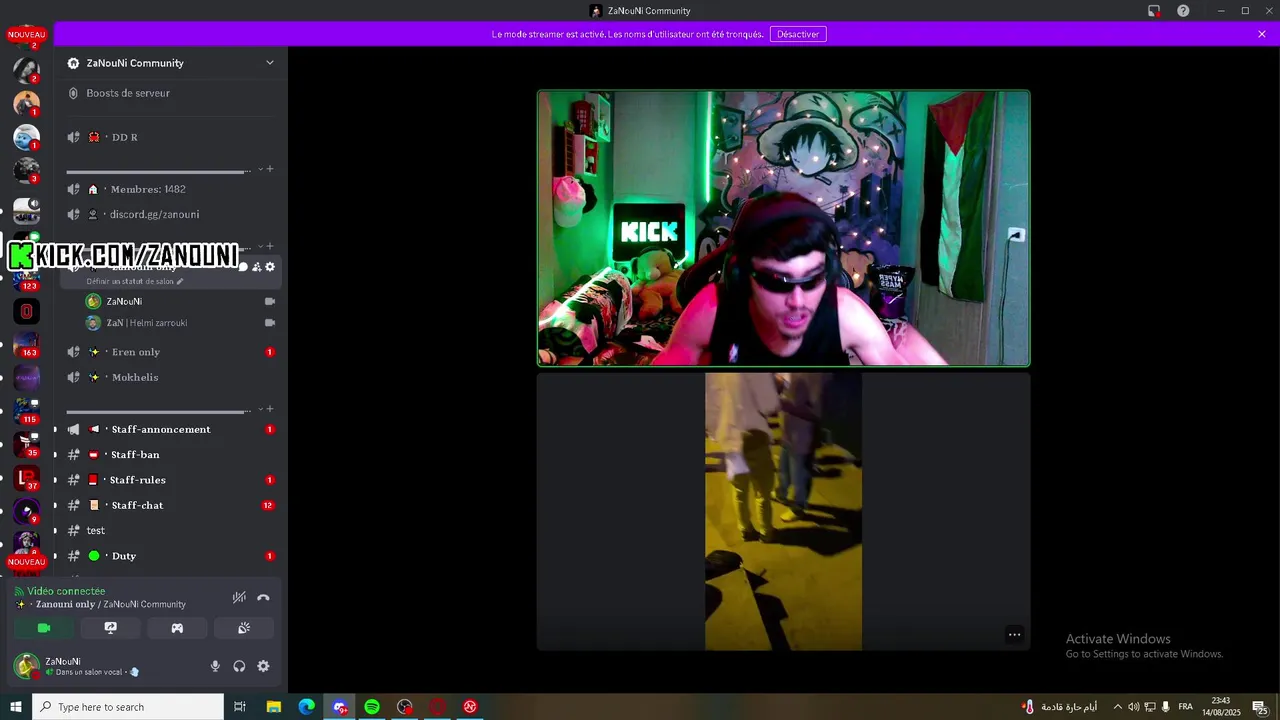Join the Mokhelis voice channel
1280x720 pixels.
pos(170,377)
